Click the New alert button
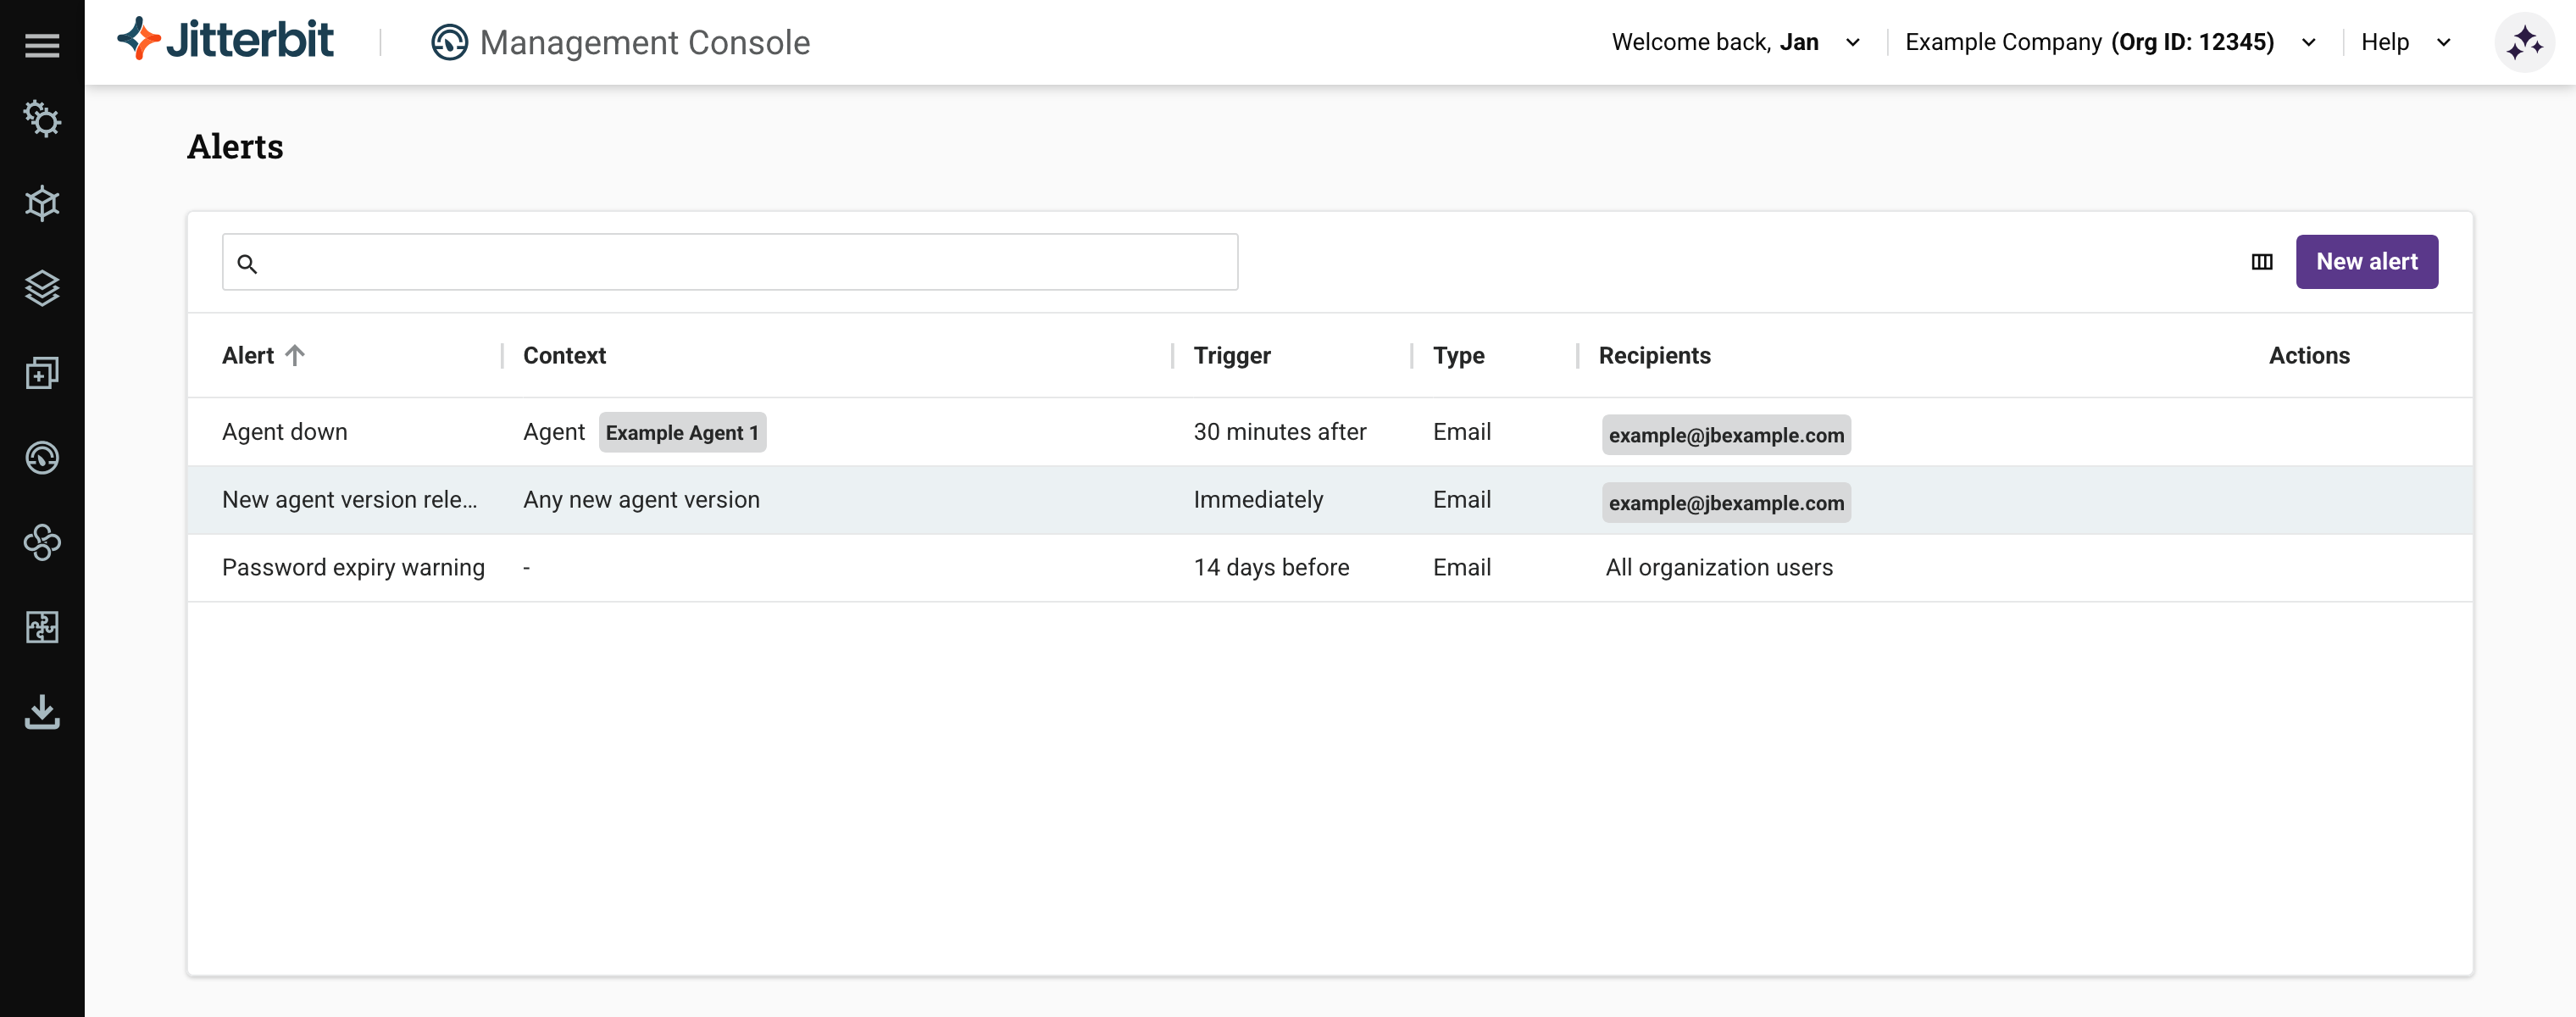 click(x=2366, y=262)
